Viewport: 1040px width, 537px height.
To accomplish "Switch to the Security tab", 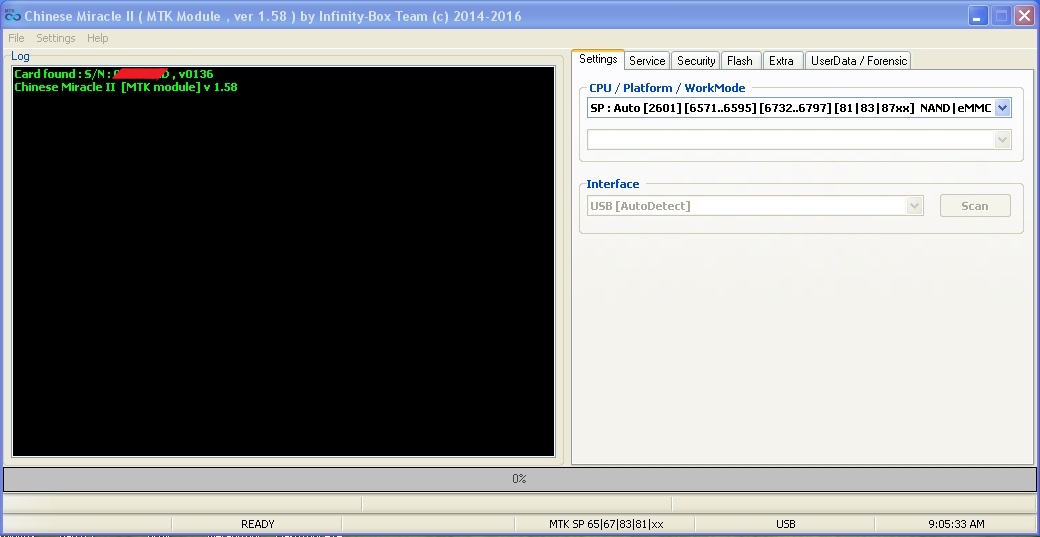I will [696, 60].
